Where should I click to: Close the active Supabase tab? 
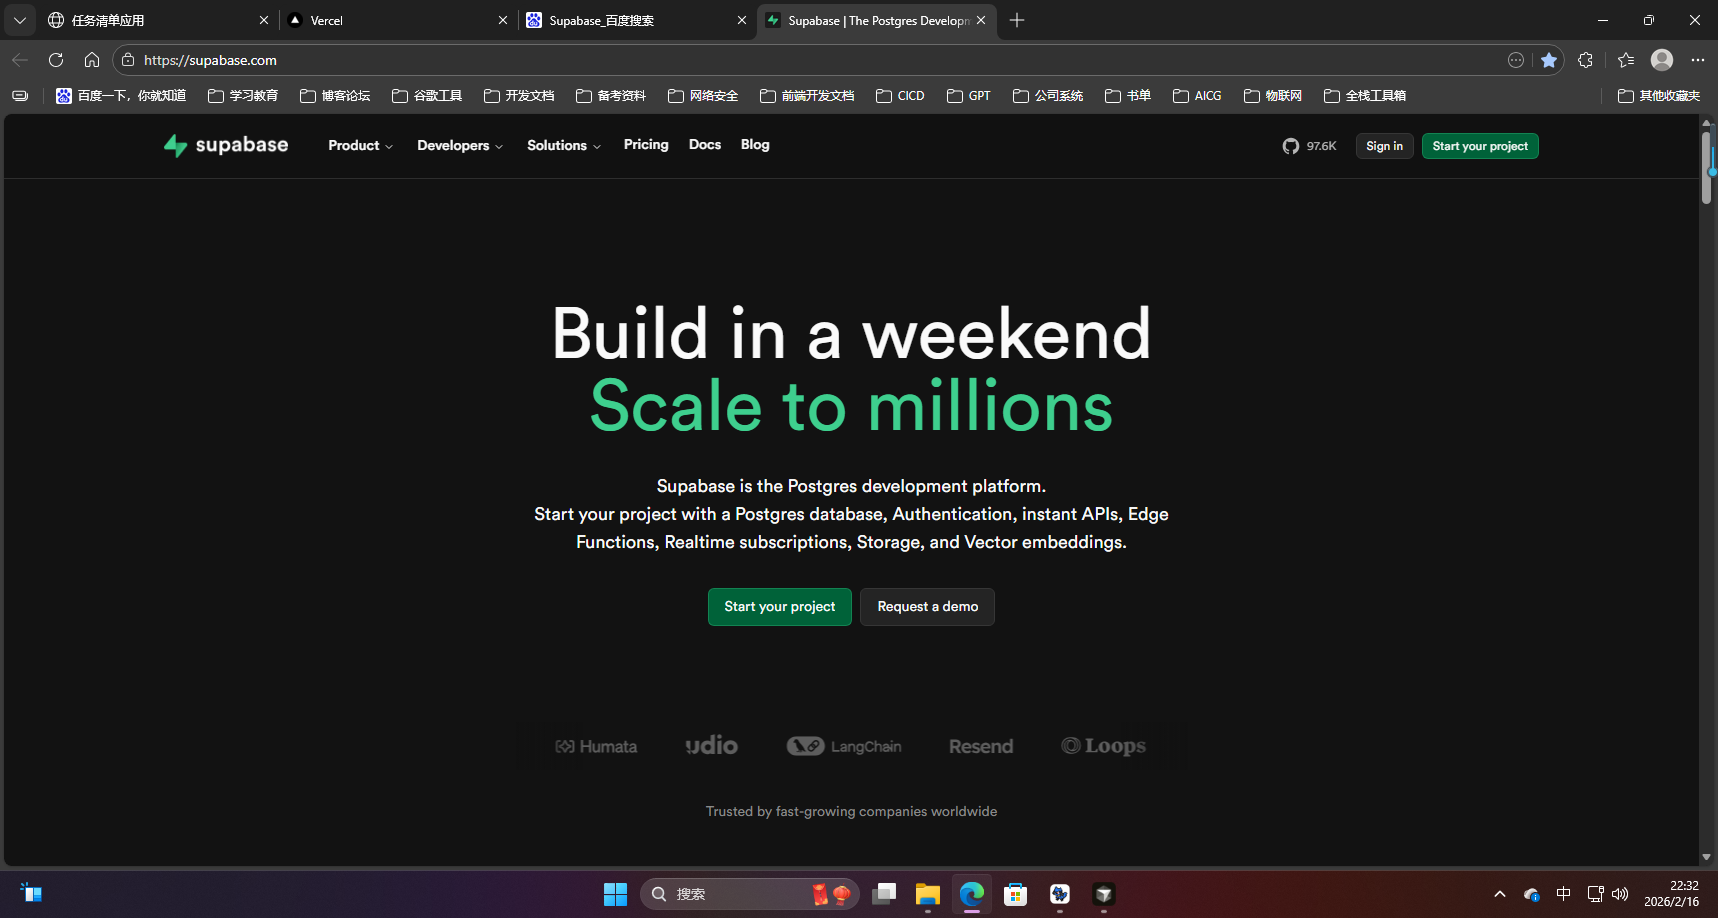(981, 20)
